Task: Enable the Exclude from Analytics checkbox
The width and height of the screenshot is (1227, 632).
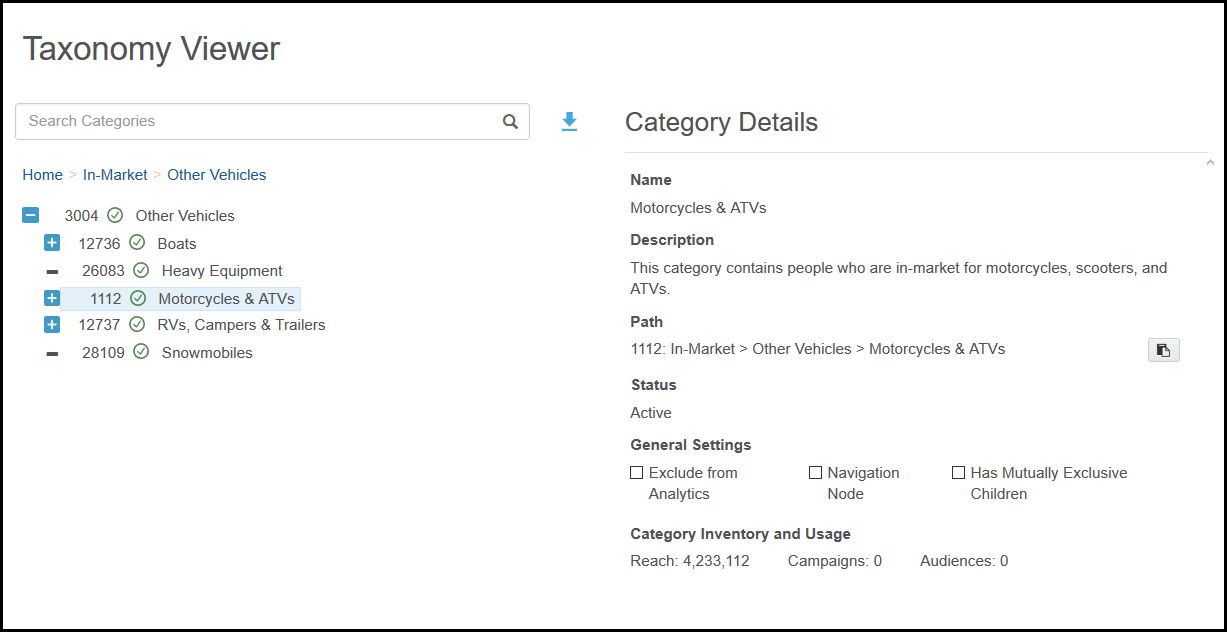Action: [637, 472]
